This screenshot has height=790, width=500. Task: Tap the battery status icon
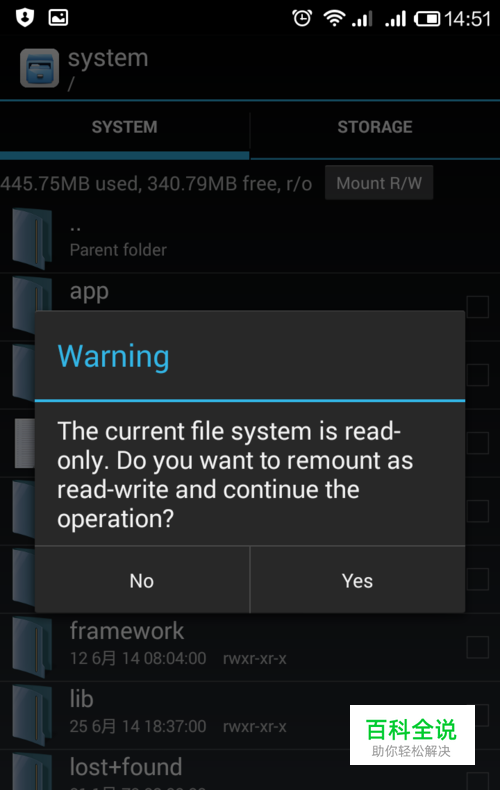(x=427, y=19)
